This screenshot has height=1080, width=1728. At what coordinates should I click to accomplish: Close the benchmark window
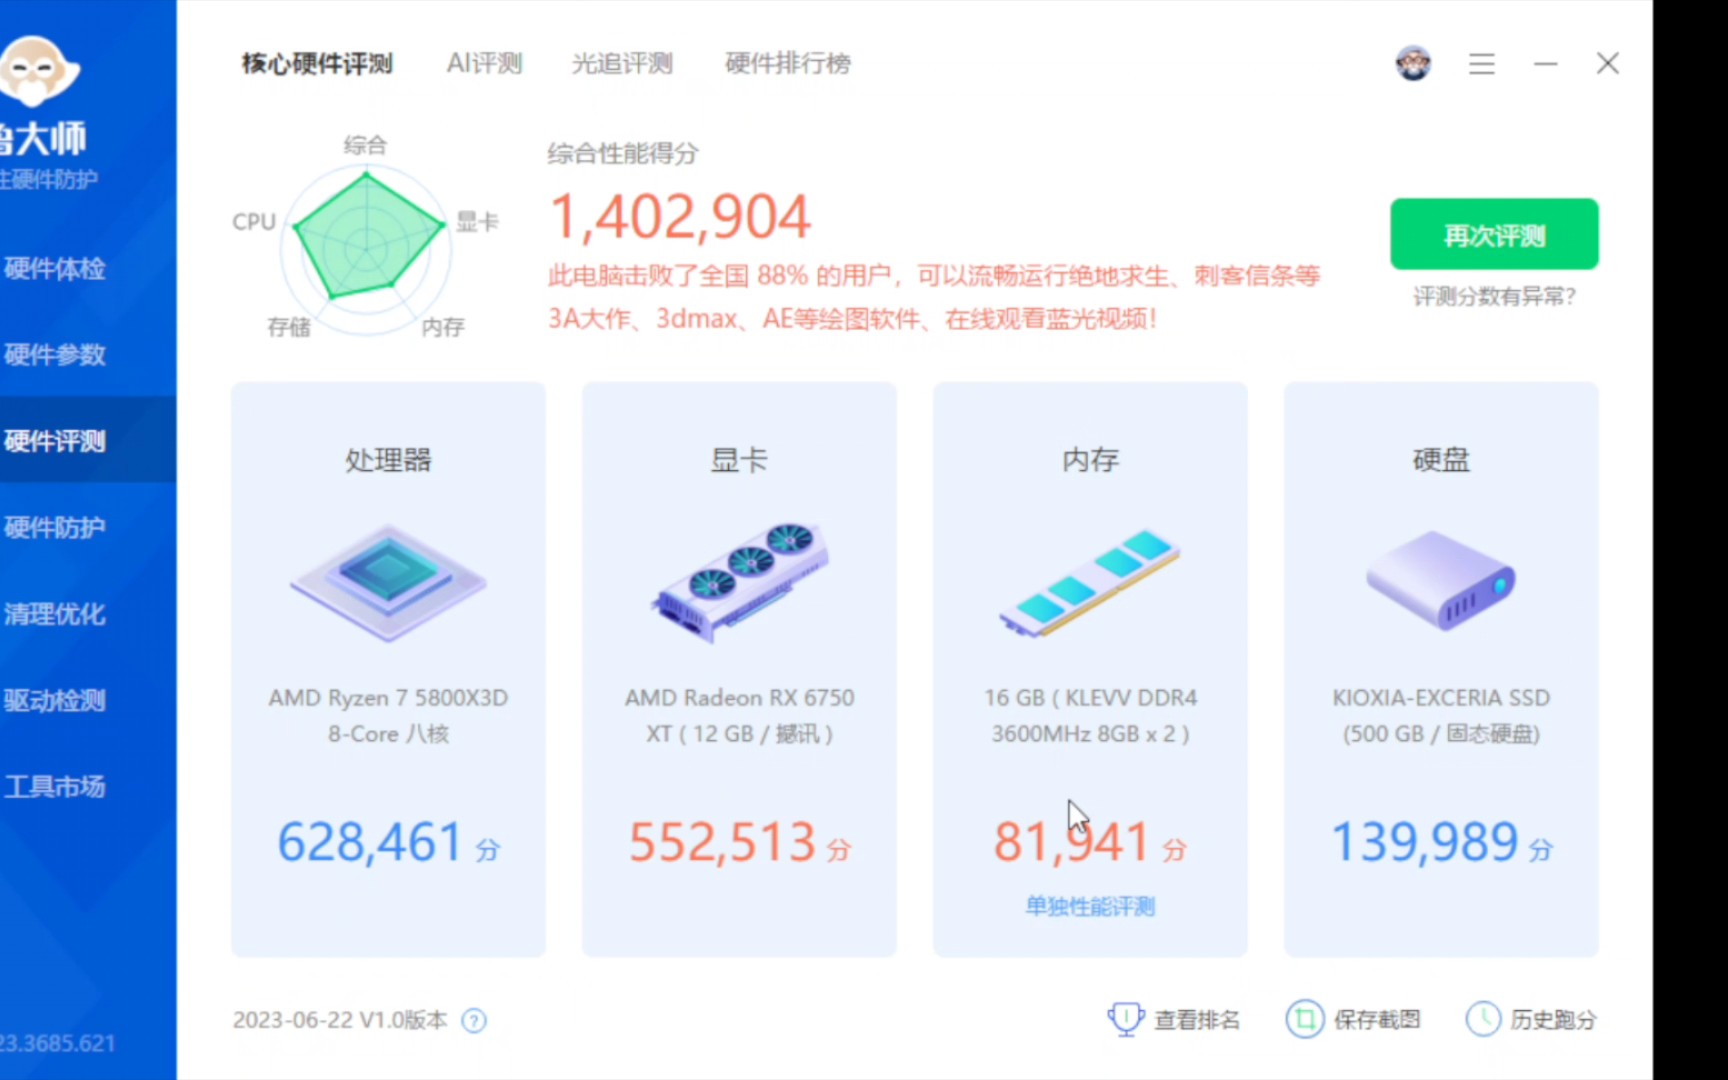pos(1607,64)
